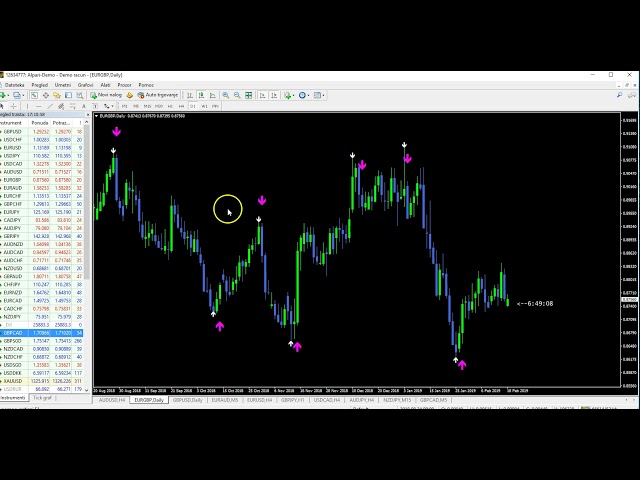Select the crosshair cursor tool
This screenshot has width=640, height=480.
tap(16, 105)
